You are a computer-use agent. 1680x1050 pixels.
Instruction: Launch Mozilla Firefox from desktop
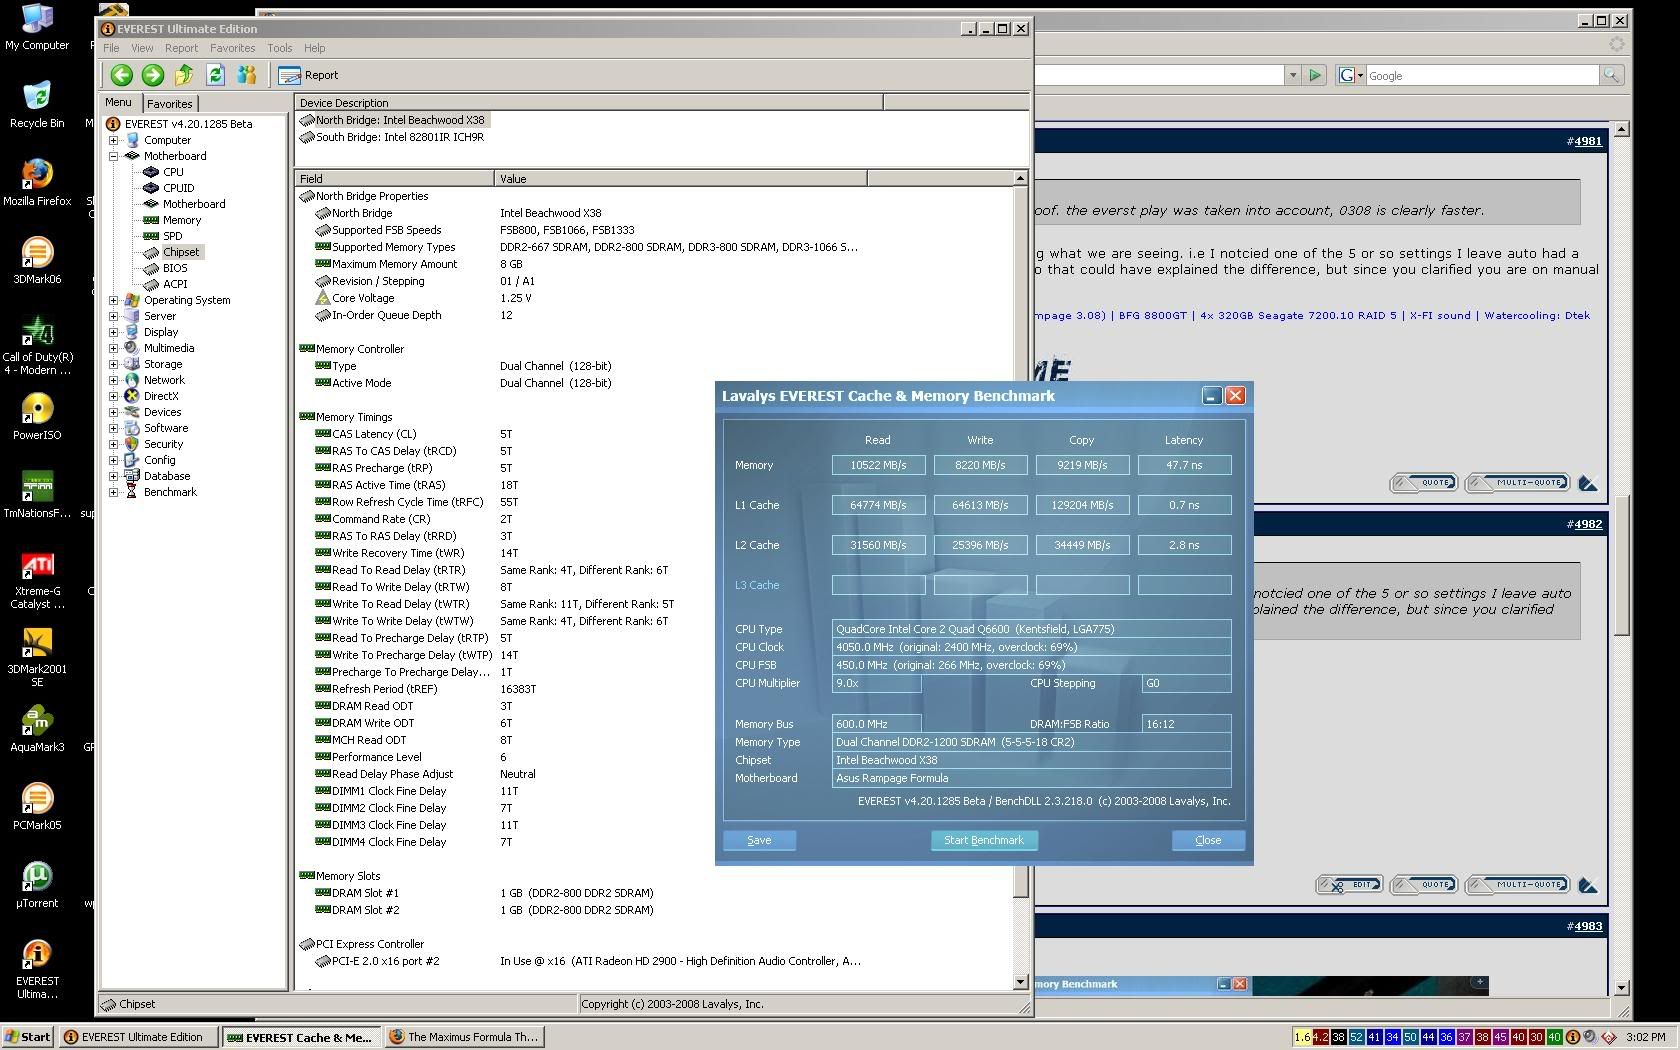tap(37, 182)
